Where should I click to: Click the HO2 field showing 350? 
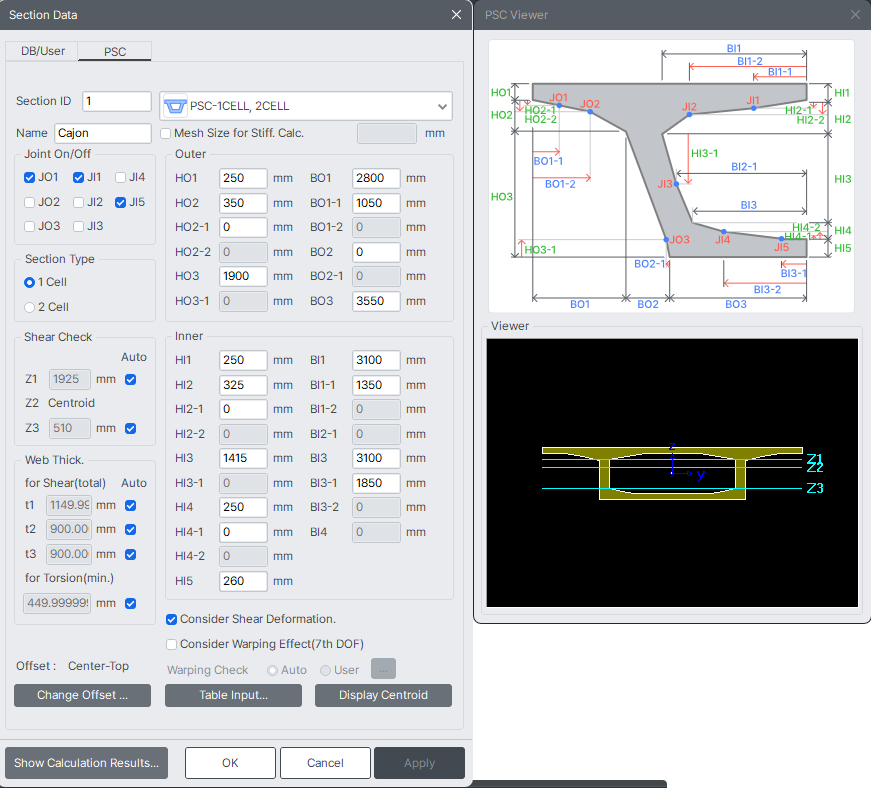[243, 203]
